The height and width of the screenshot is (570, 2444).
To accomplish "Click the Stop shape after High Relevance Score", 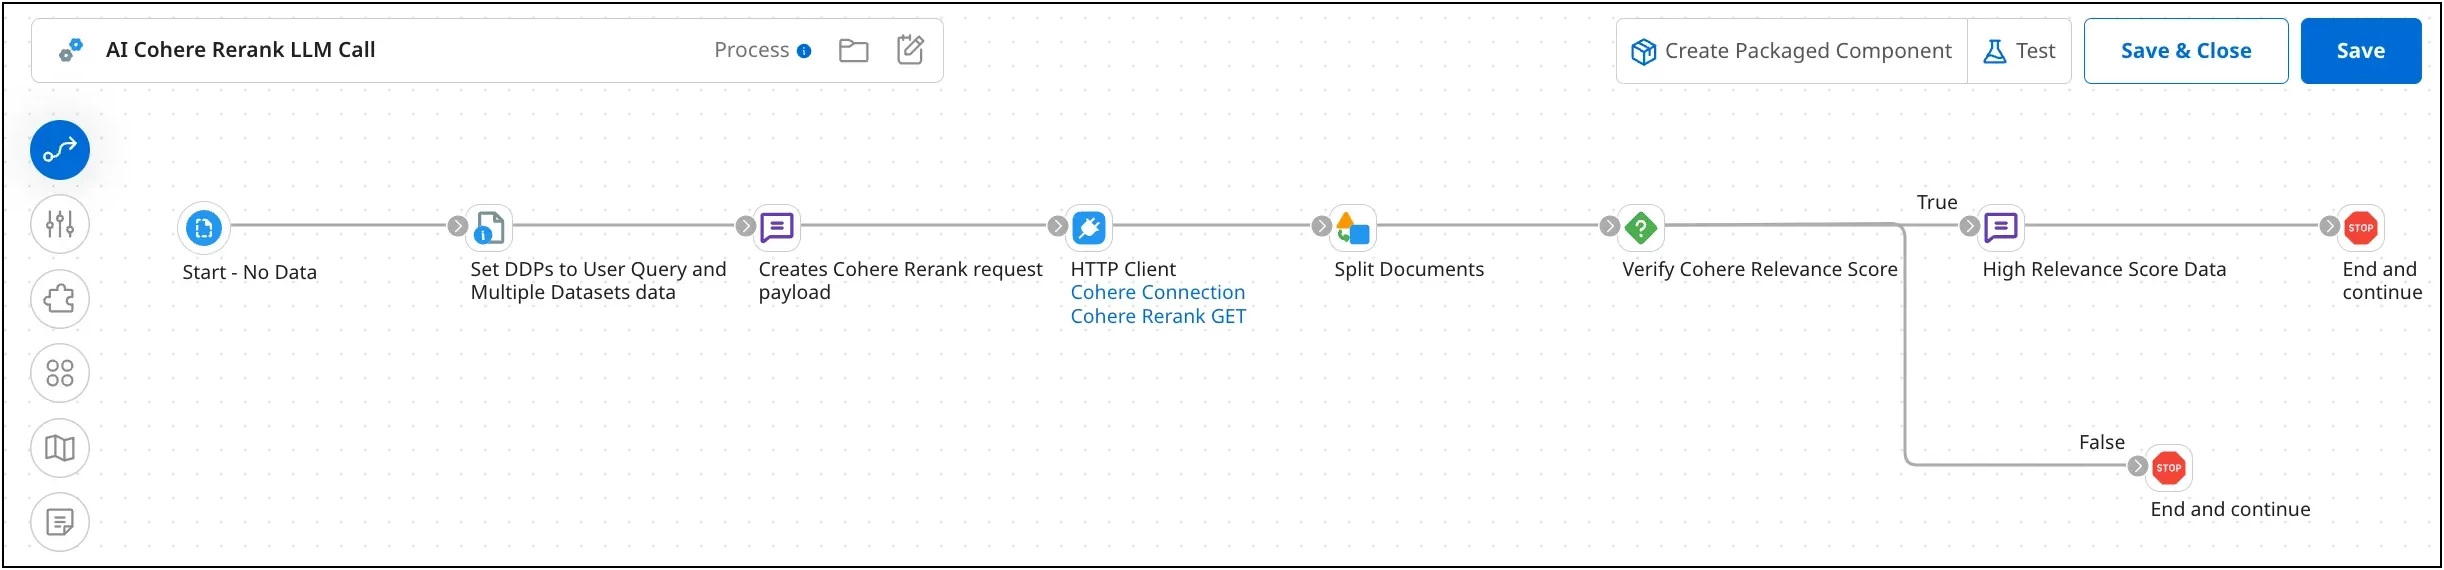I will [x=2361, y=228].
